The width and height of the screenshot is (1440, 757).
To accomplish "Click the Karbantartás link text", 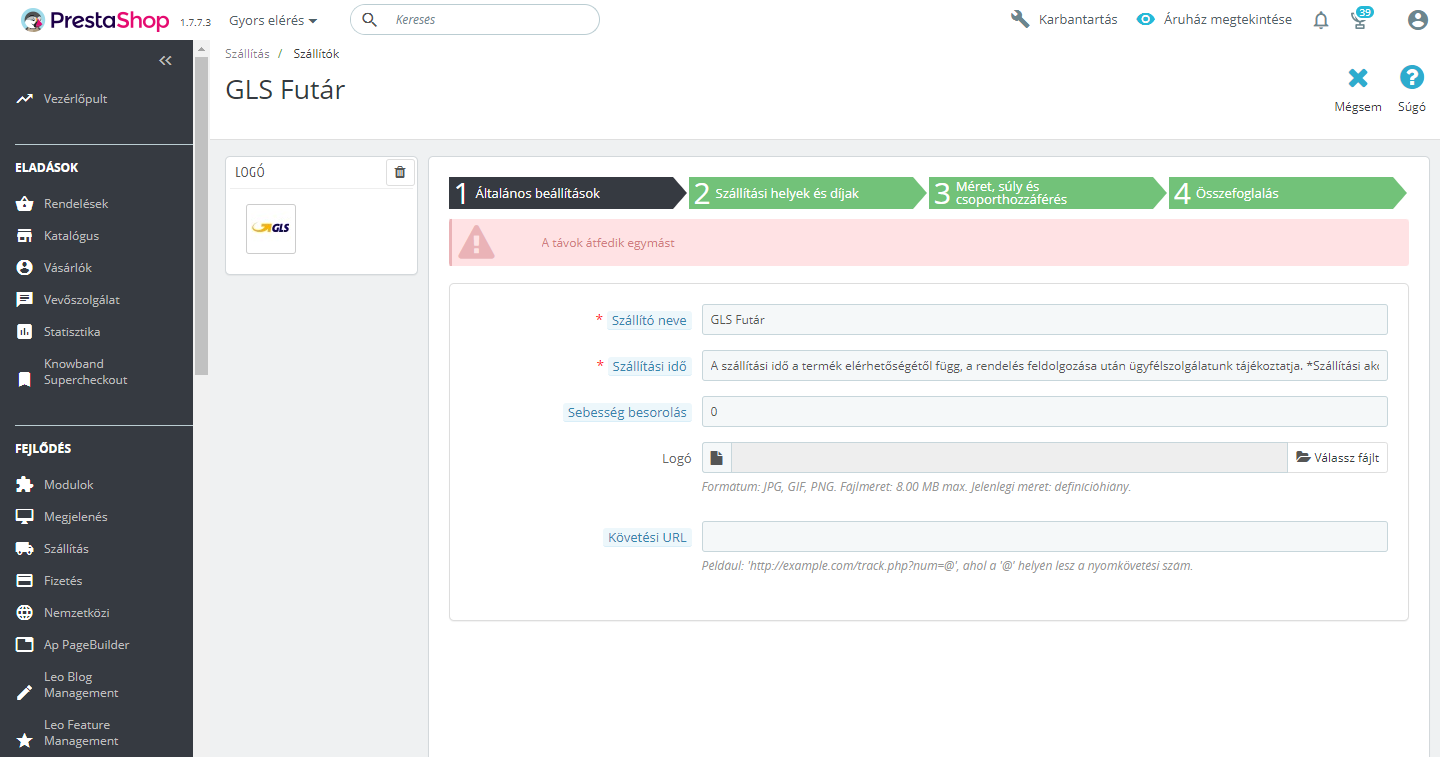I will pos(1078,20).
